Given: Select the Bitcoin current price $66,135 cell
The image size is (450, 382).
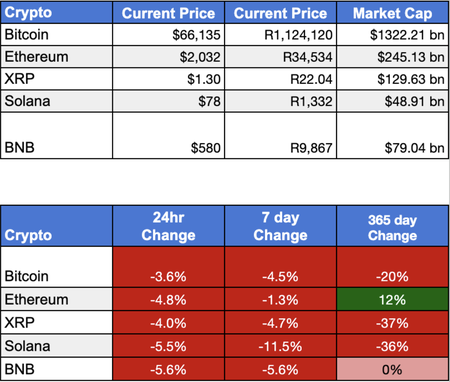Looking at the screenshot, I should tap(169, 35).
